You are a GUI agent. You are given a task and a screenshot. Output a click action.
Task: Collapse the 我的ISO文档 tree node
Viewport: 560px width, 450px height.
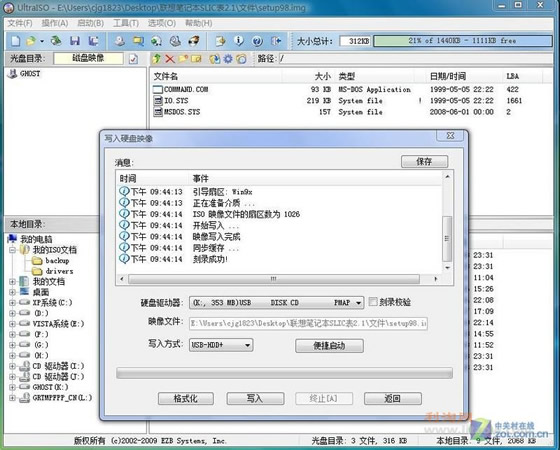pos(12,250)
